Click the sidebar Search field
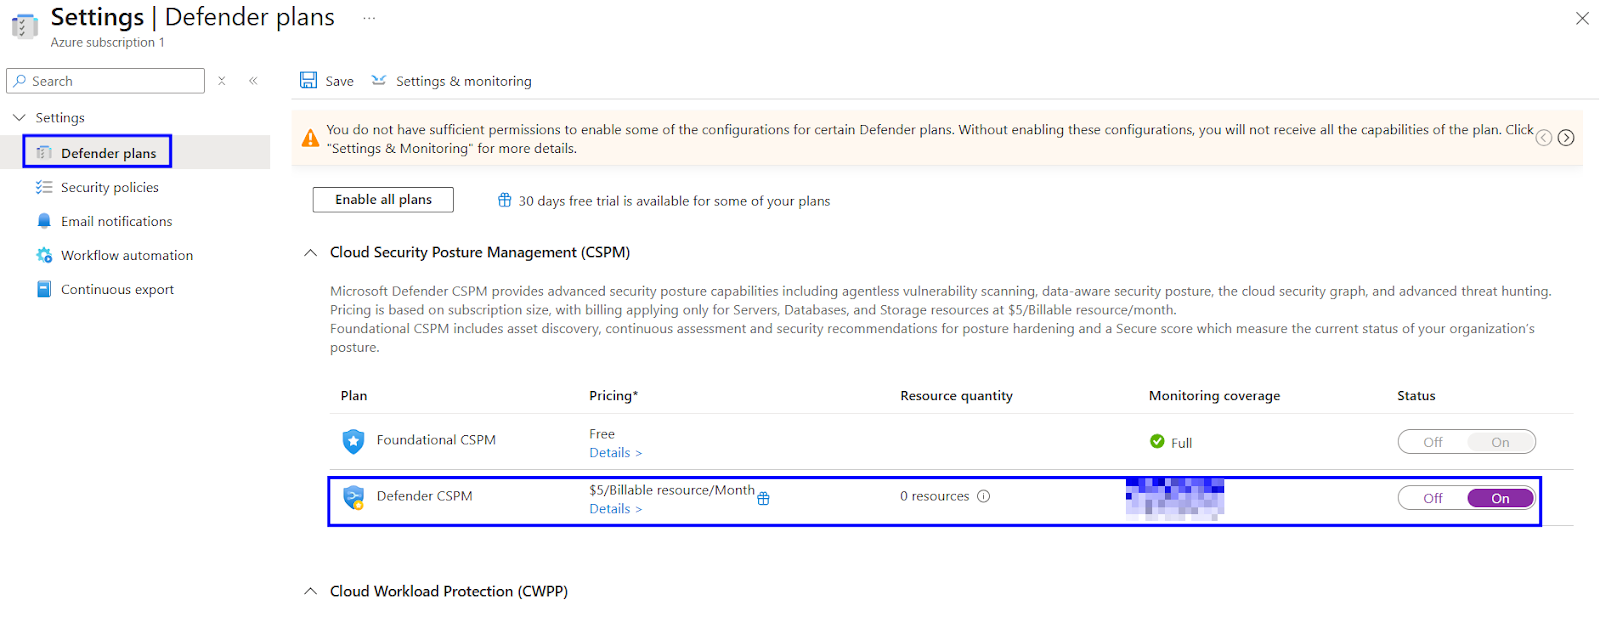Image resolution: width=1600 pixels, height=617 pixels. click(105, 81)
